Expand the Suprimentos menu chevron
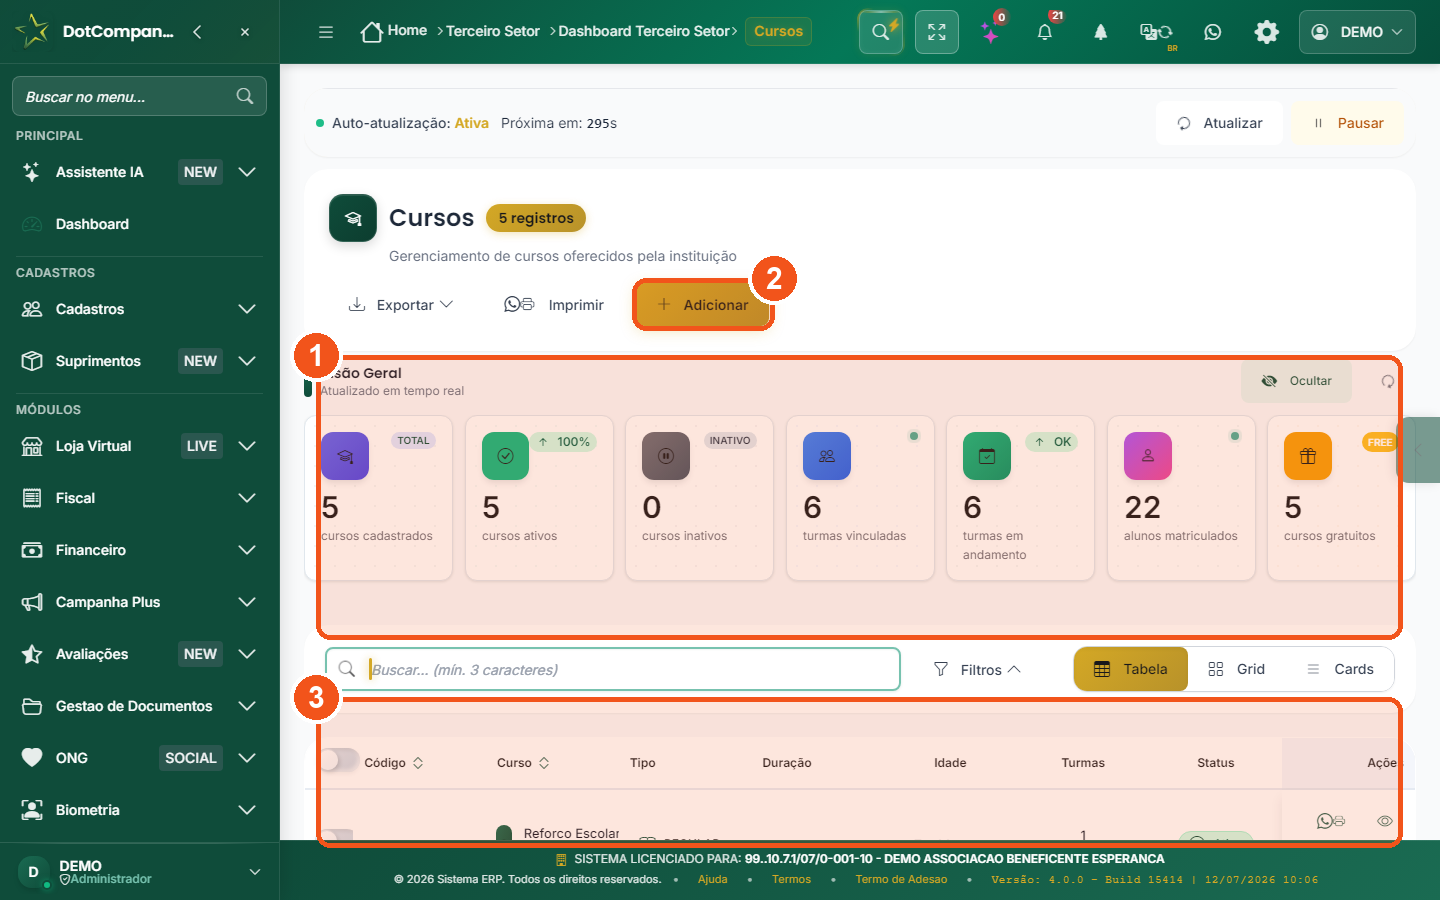 click(x=247, y=361)
